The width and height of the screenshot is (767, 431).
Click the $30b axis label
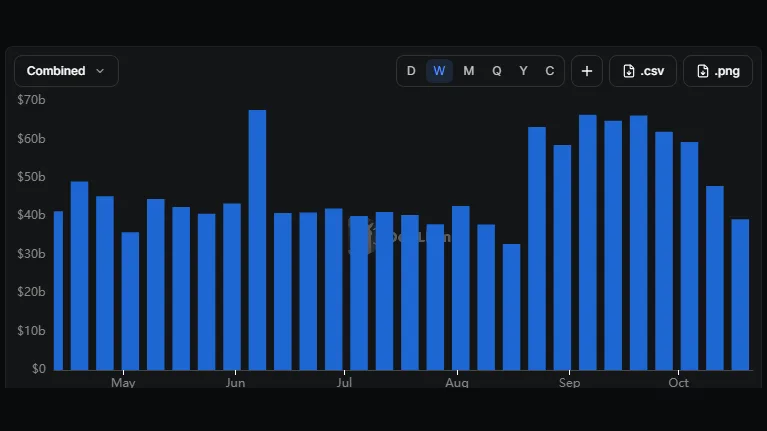(x=31, y=254)
